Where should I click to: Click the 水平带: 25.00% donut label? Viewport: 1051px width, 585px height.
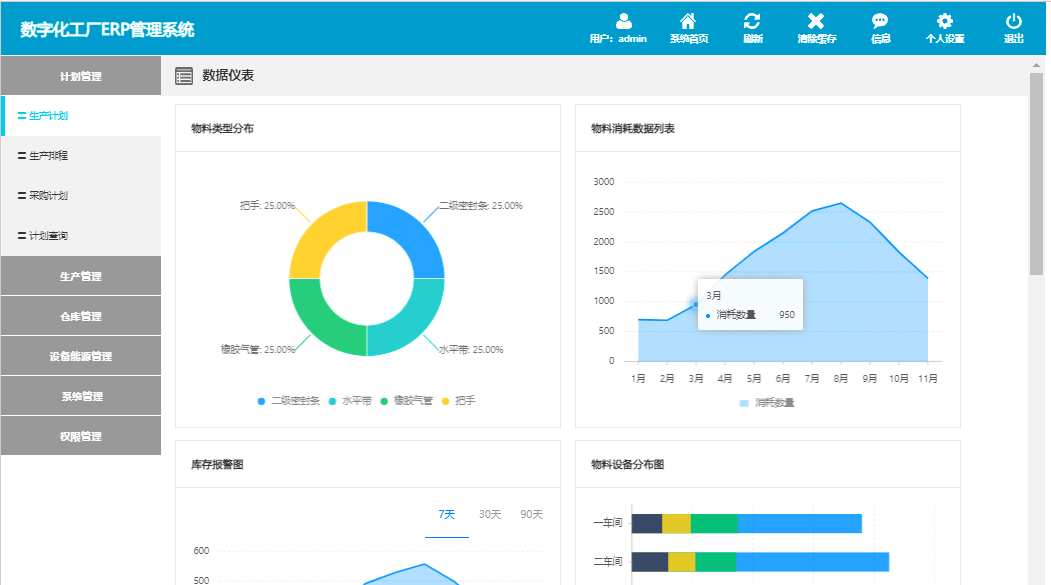click(471, 350)
